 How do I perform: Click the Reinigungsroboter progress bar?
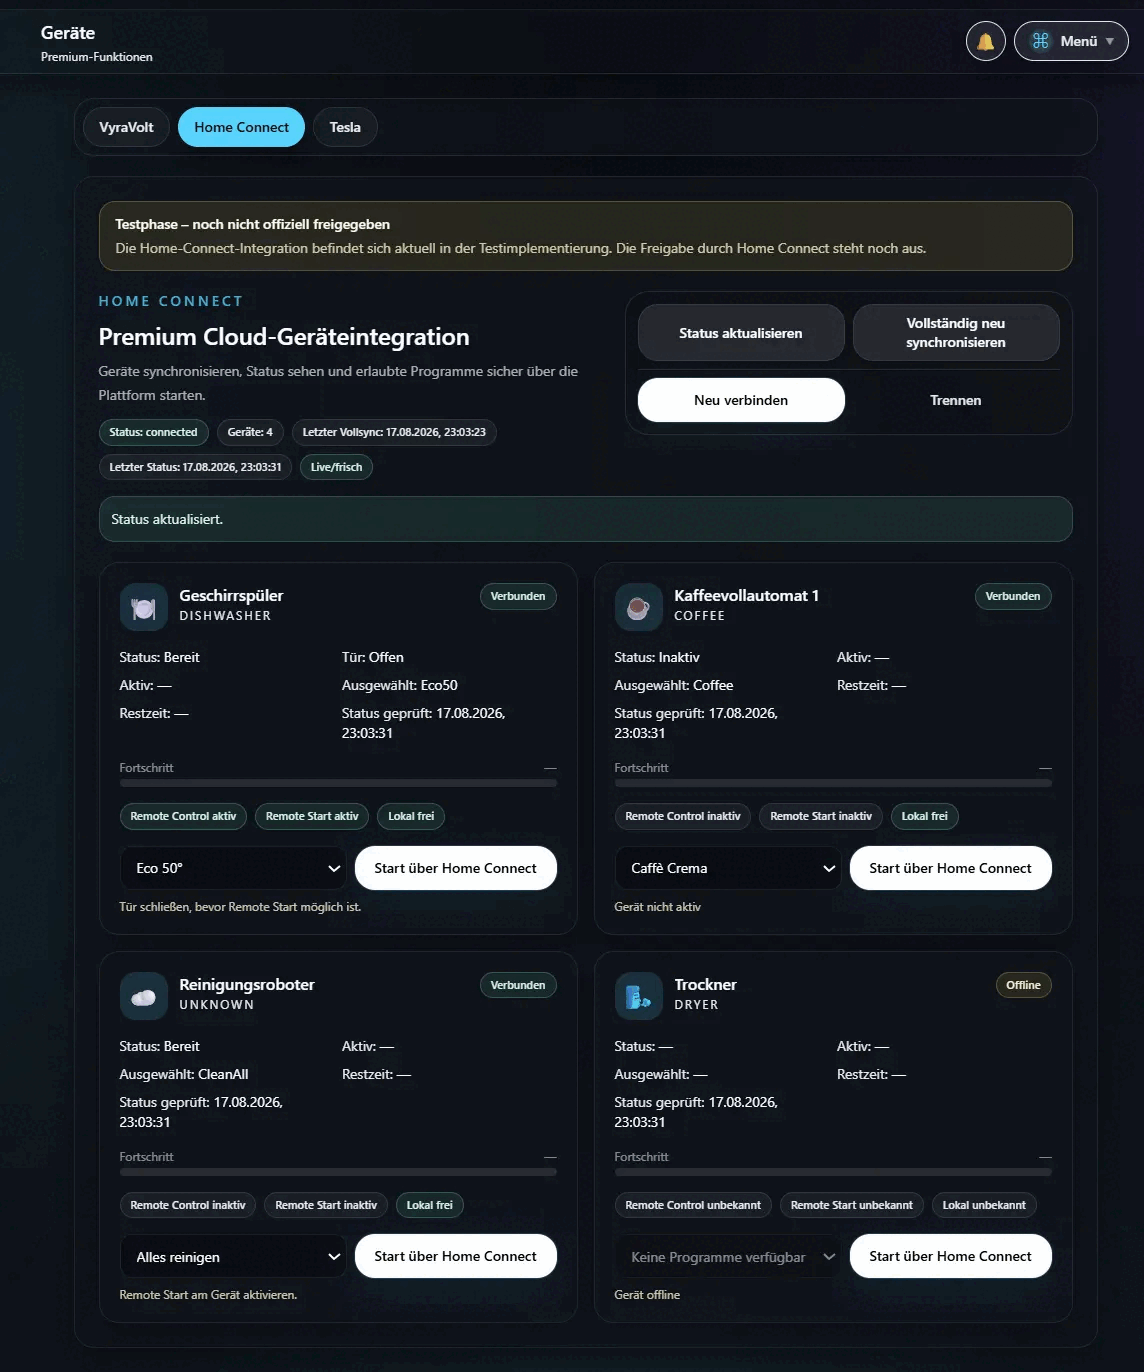(x=338, y=1172)
